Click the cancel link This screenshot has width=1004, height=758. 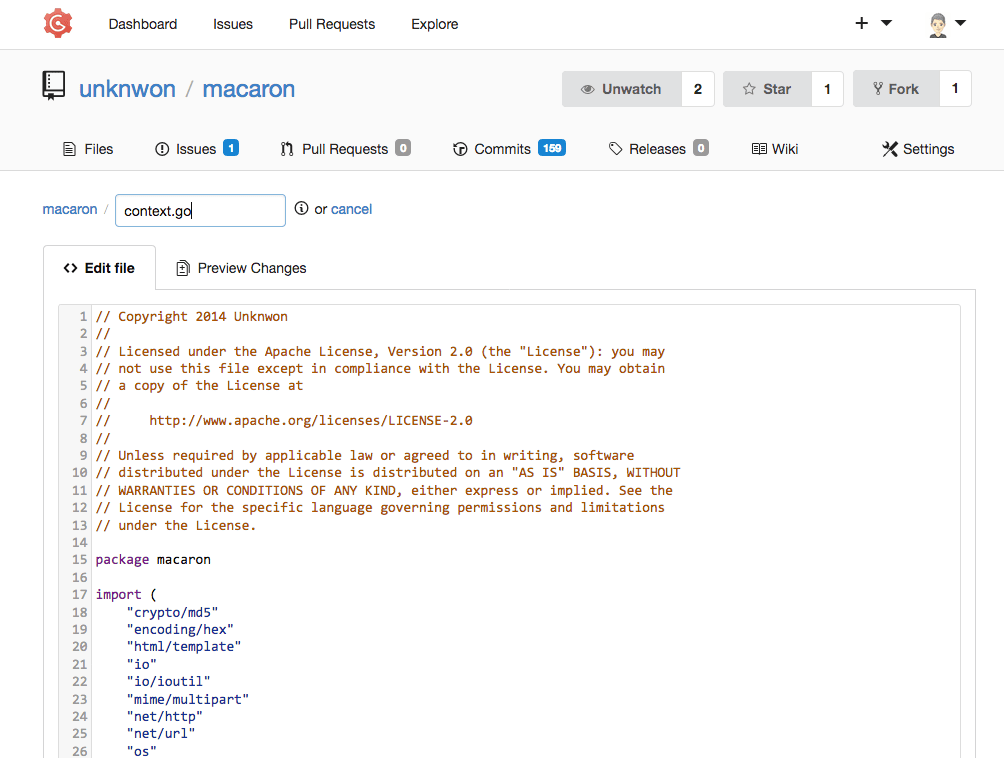(x=351, y=209)
